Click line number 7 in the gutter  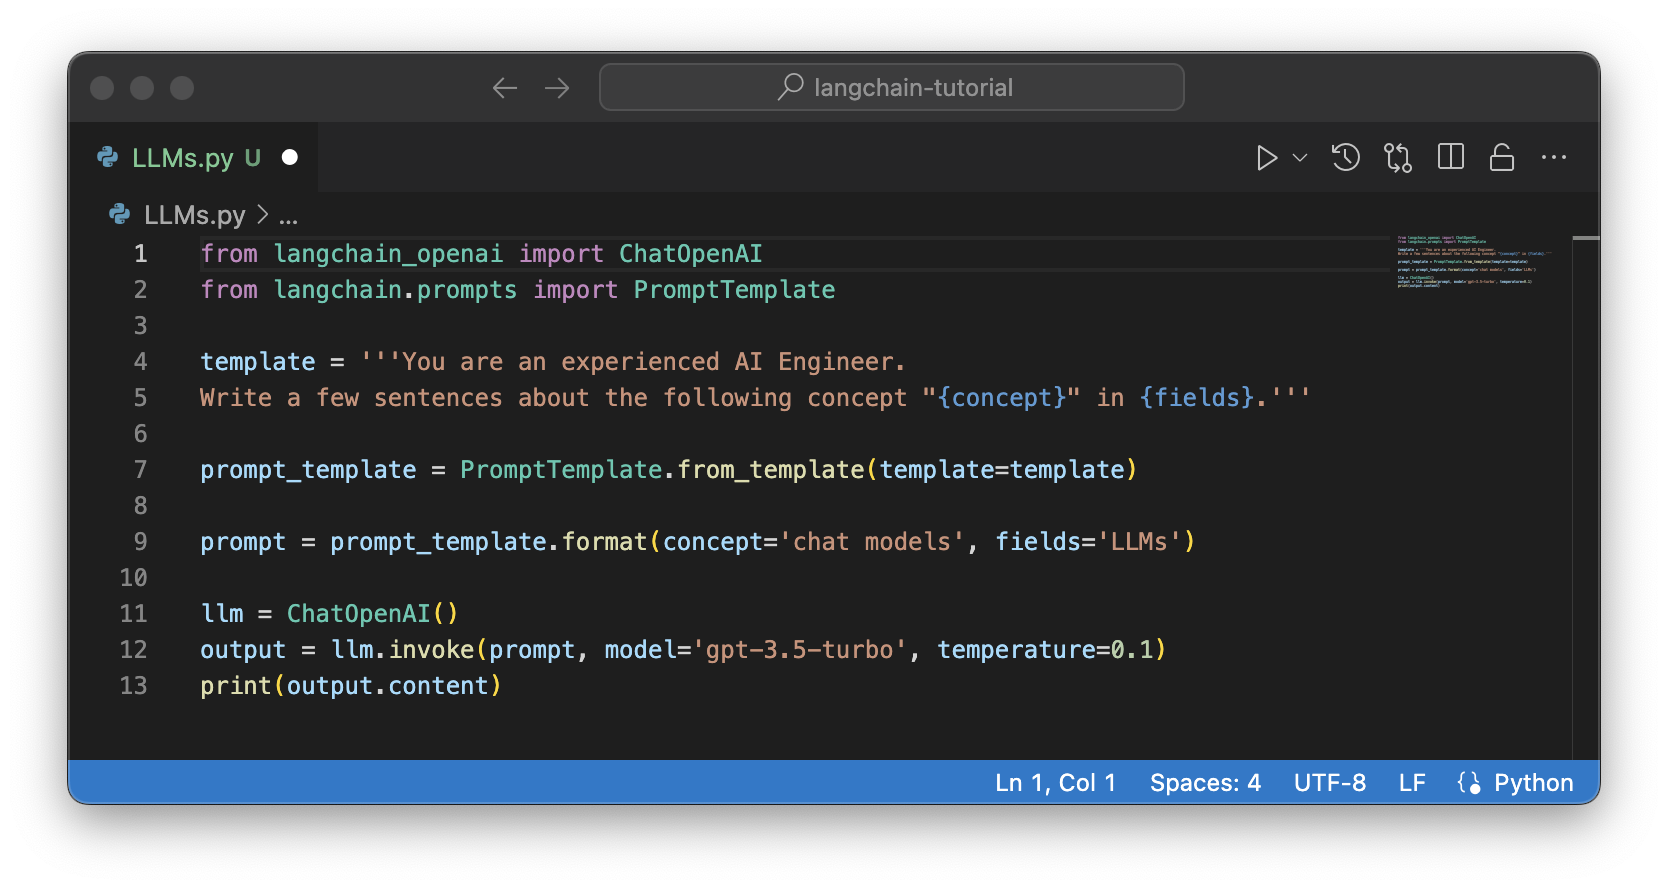pyautogui.click(x=140, y=470)
